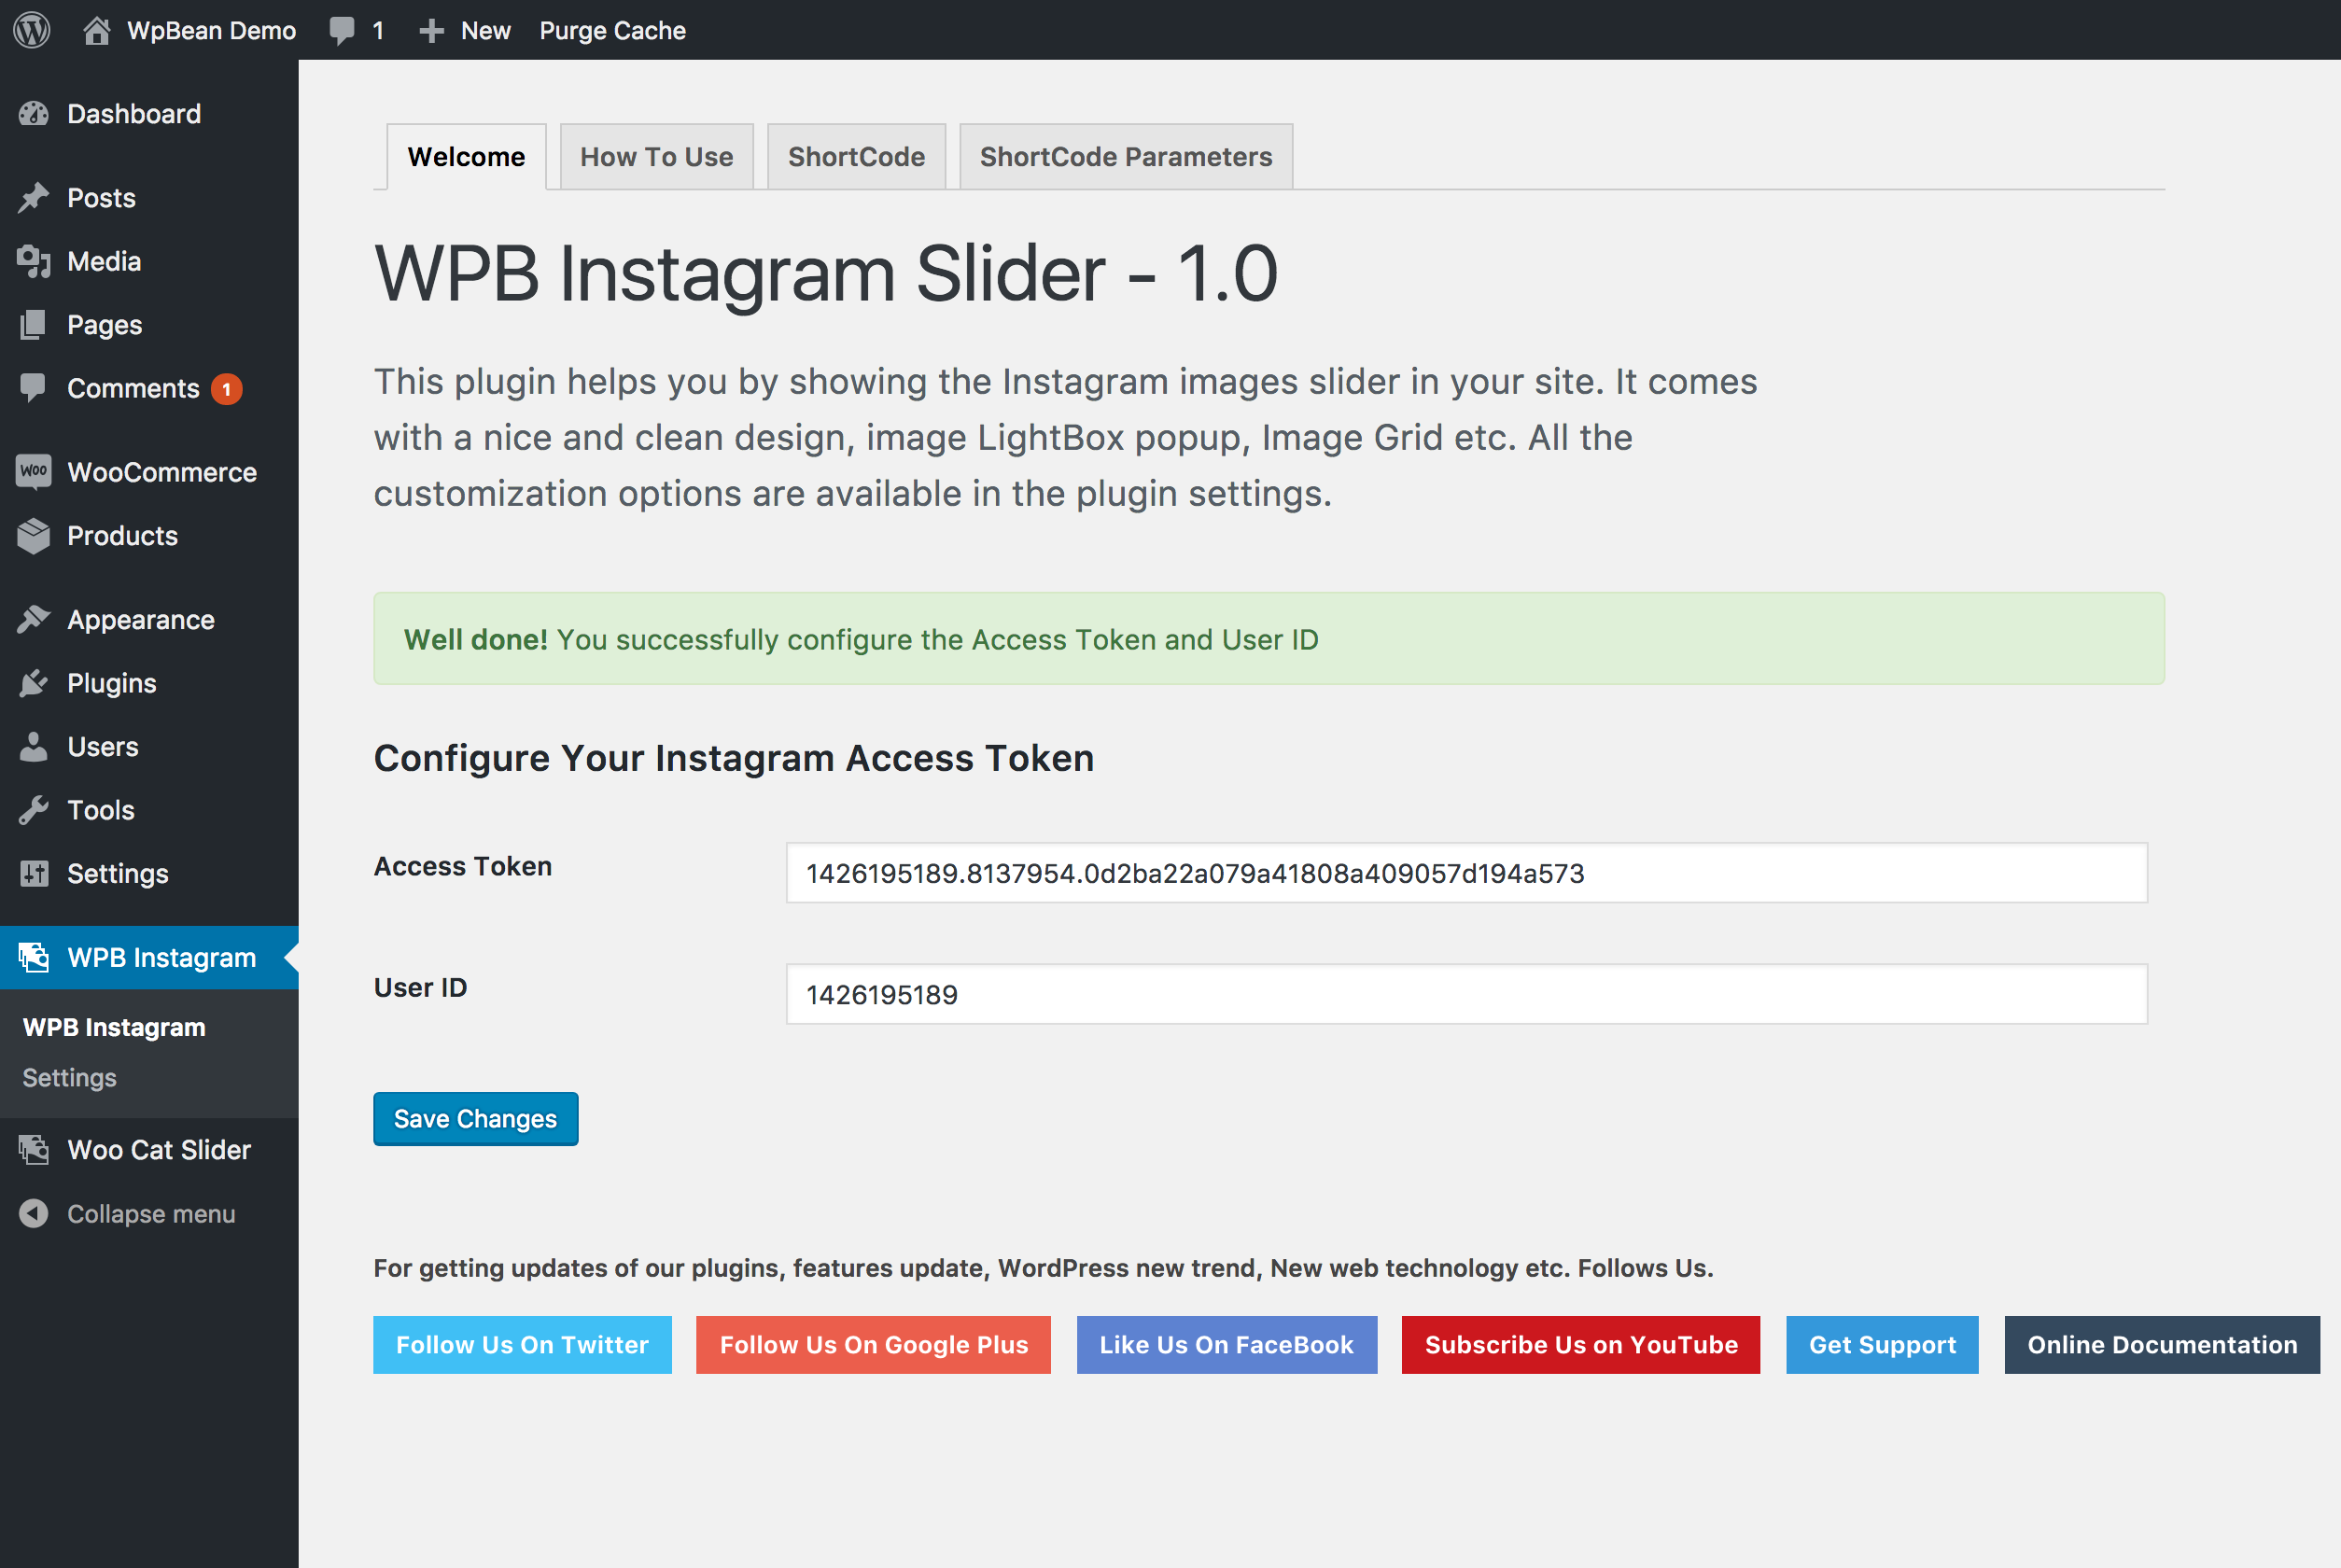2341x1568 pixels.
Task: Open Settings submenu under WPB Instagram
Action: click(x=70, y=1078)
